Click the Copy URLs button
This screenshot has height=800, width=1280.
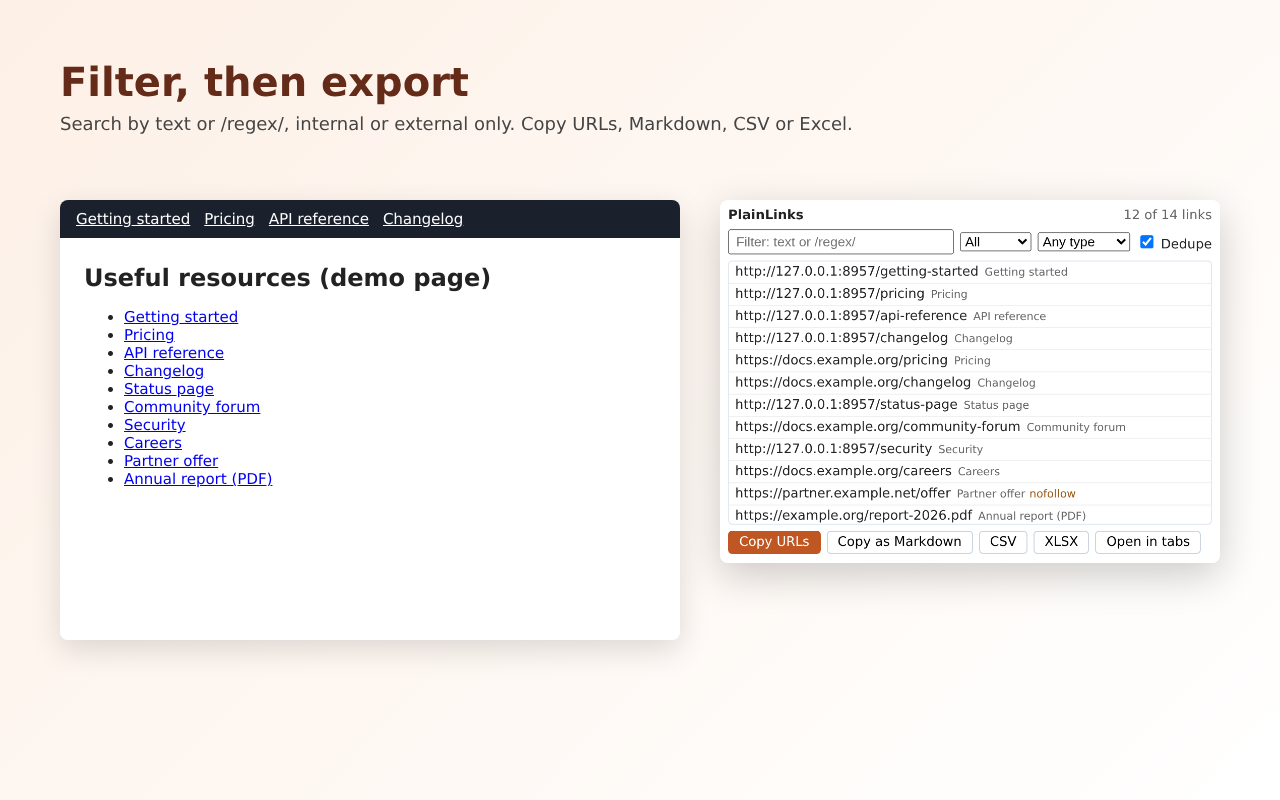click(774, 542)
